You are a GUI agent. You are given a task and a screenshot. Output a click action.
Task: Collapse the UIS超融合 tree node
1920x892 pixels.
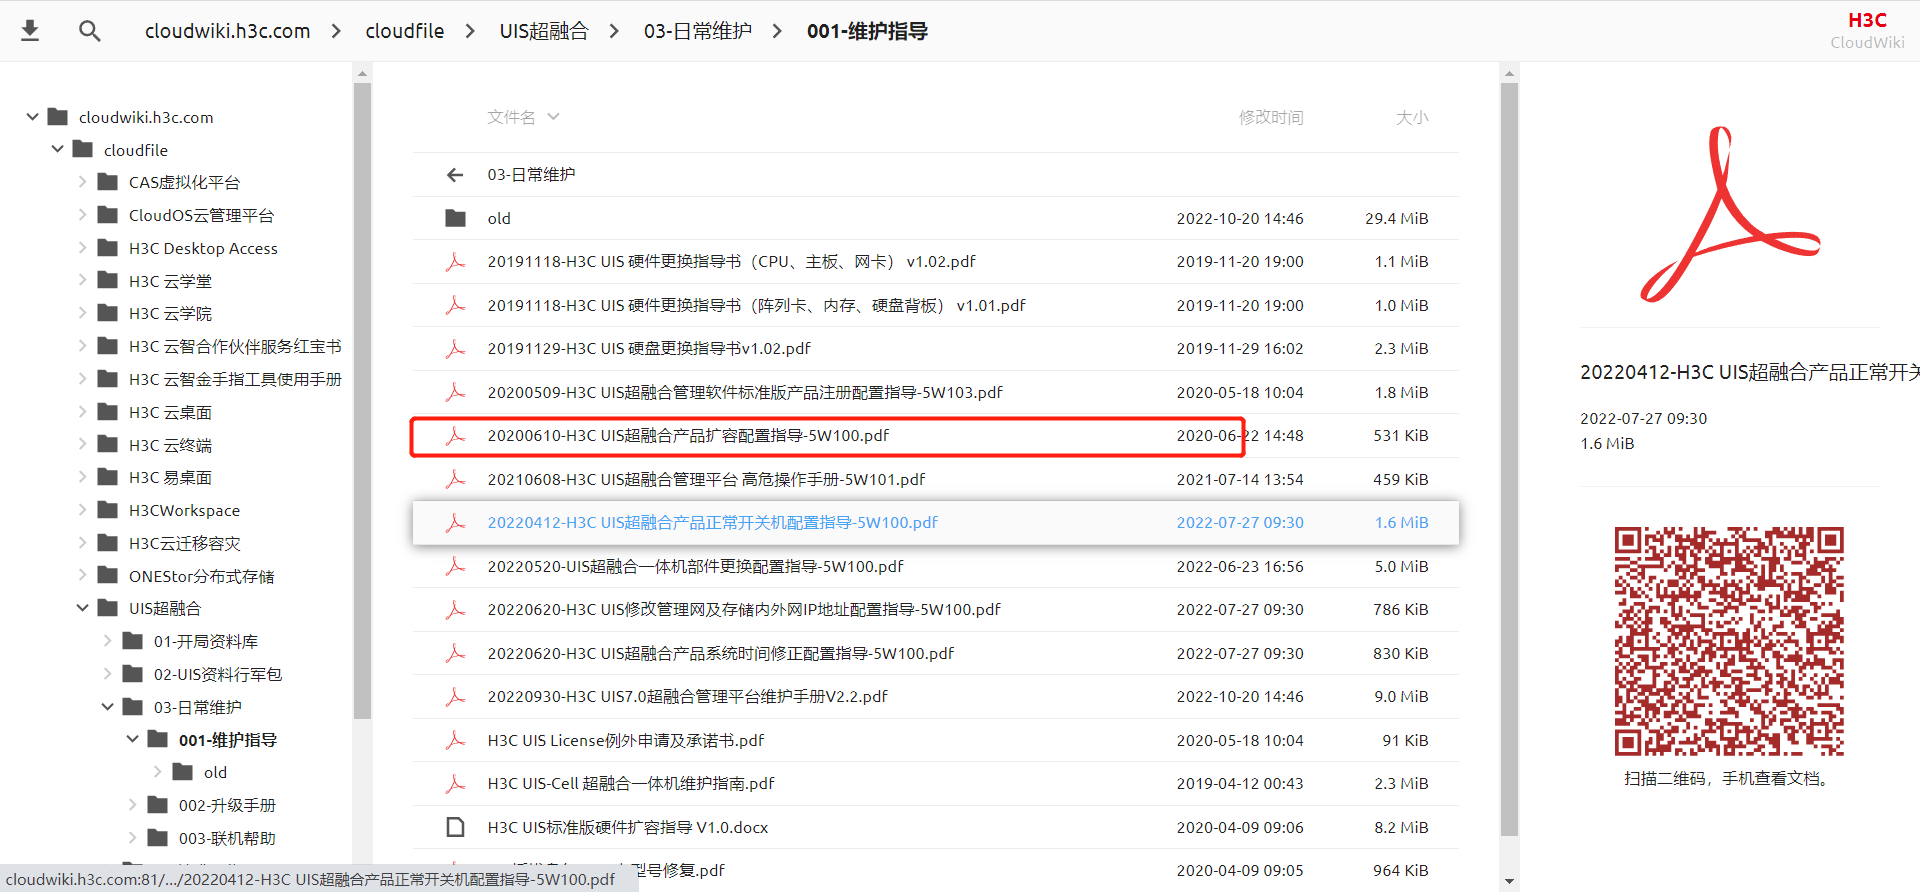[x=83, y=608]
